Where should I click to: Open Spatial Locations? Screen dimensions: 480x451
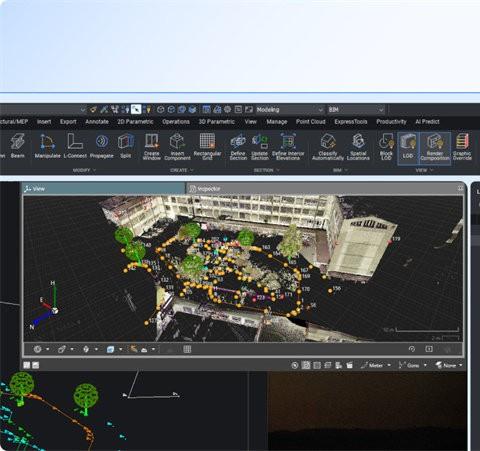(x=358, y=147)
